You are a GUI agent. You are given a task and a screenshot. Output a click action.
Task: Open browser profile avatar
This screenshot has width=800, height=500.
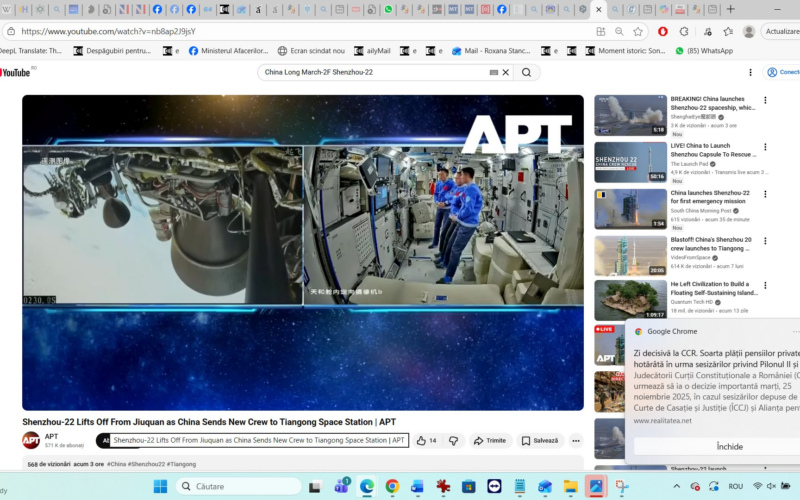[749, 32]
